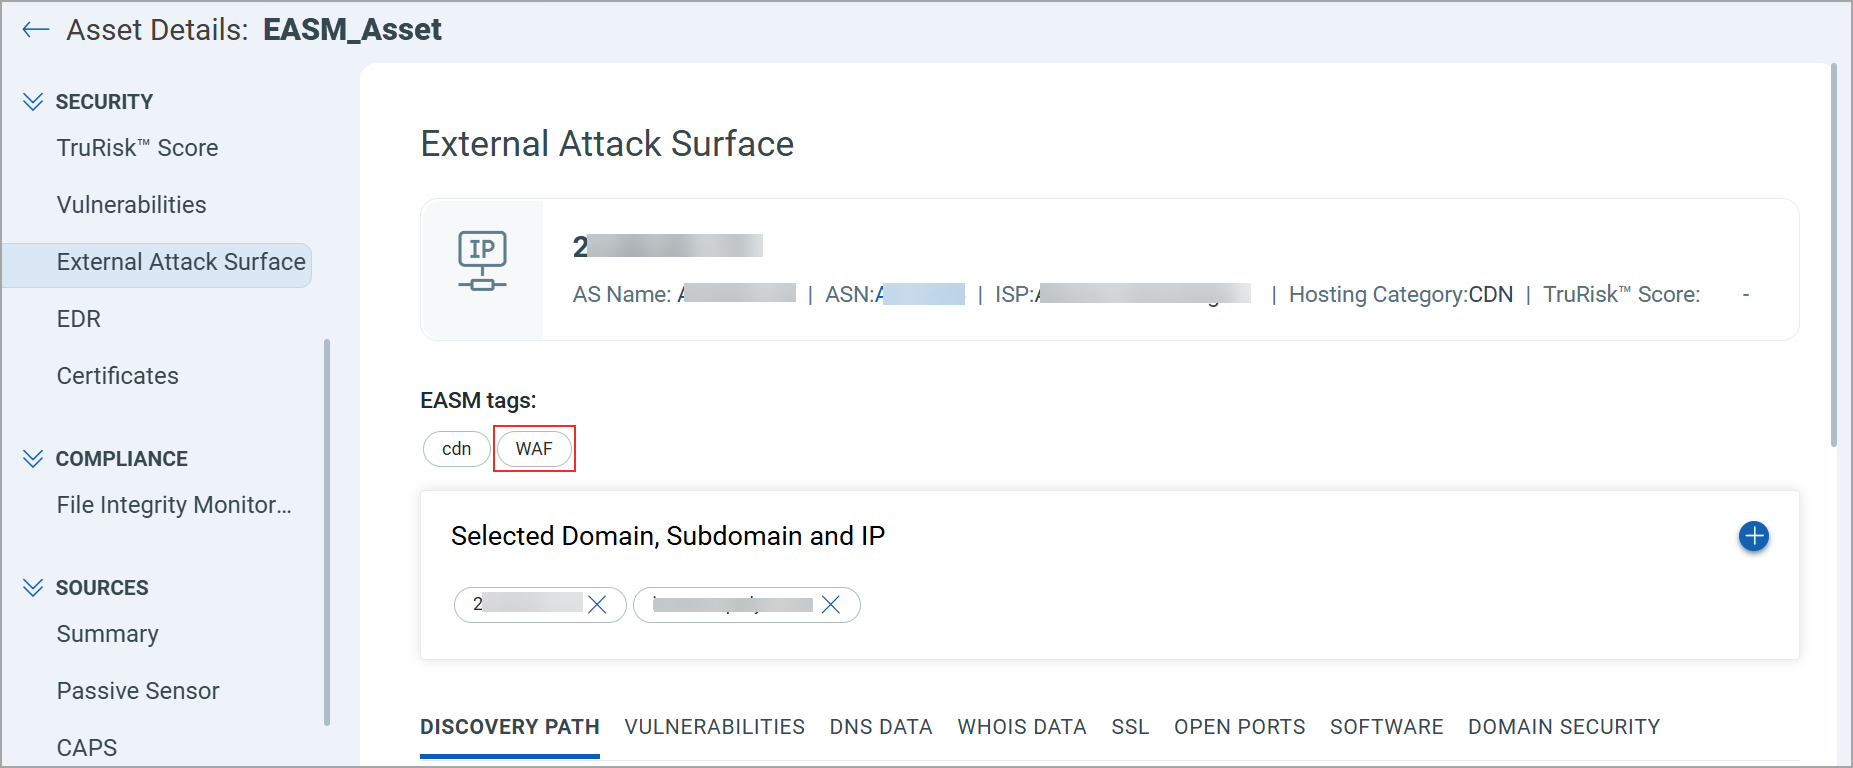
Task: Remove the first selected IP chip
Action: 597,605
